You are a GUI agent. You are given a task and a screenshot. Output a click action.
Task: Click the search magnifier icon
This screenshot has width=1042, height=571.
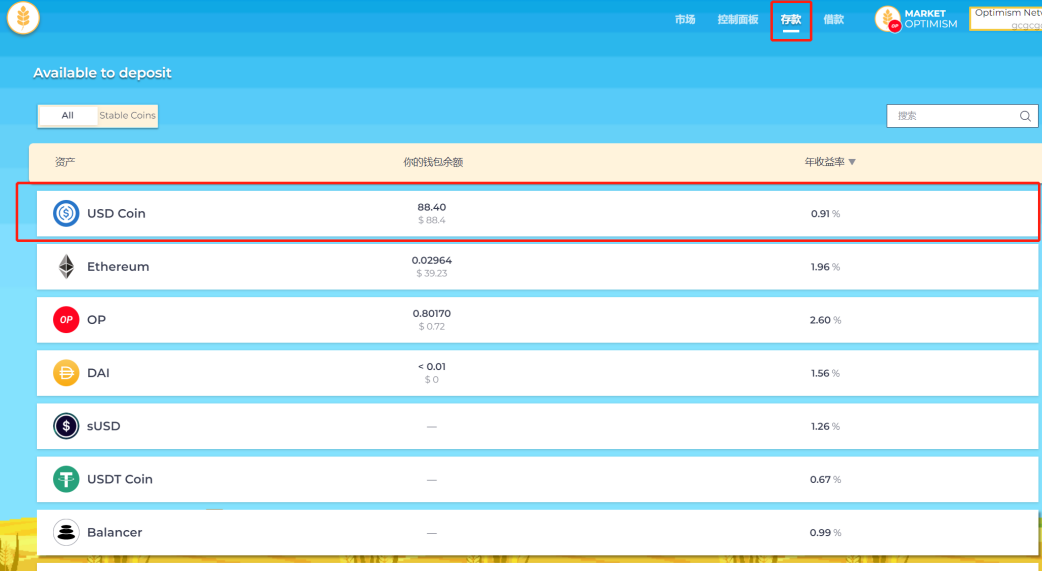[x=1025, y=116]
